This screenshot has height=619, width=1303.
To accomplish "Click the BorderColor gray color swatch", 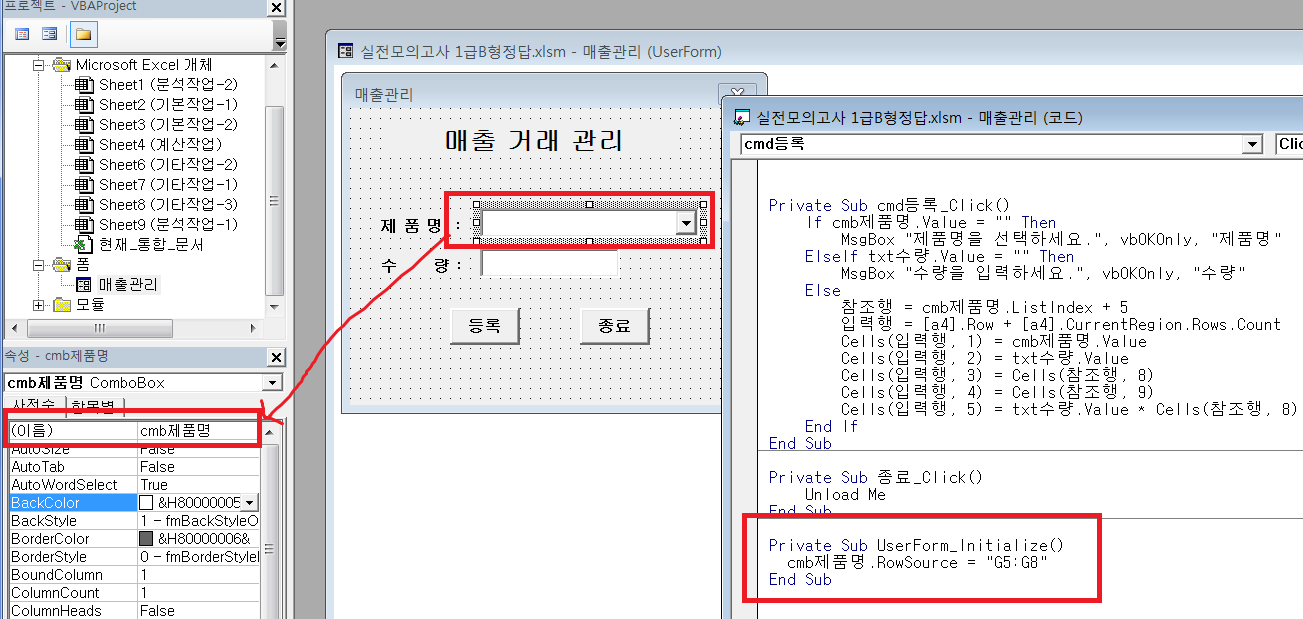I will (x=146, y=539).
